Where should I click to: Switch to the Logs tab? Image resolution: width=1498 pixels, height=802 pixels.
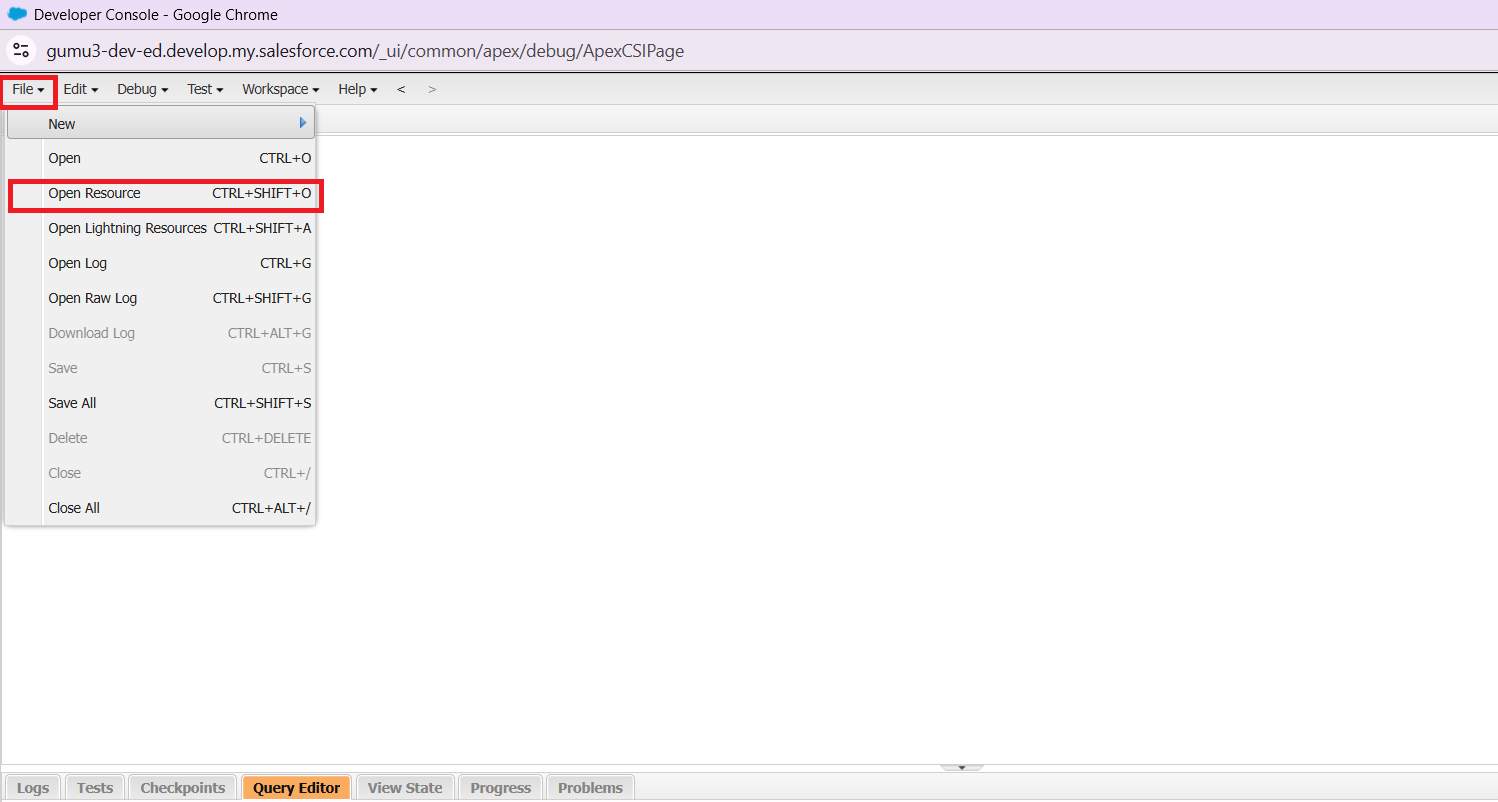coord(33,788)
